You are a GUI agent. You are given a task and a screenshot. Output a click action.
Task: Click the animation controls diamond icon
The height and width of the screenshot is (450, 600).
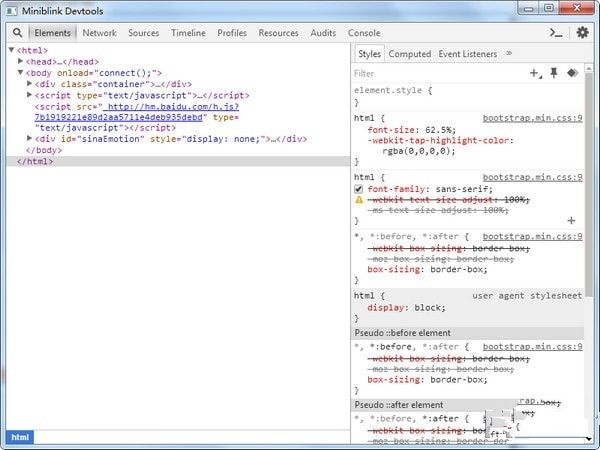point(572,73)
